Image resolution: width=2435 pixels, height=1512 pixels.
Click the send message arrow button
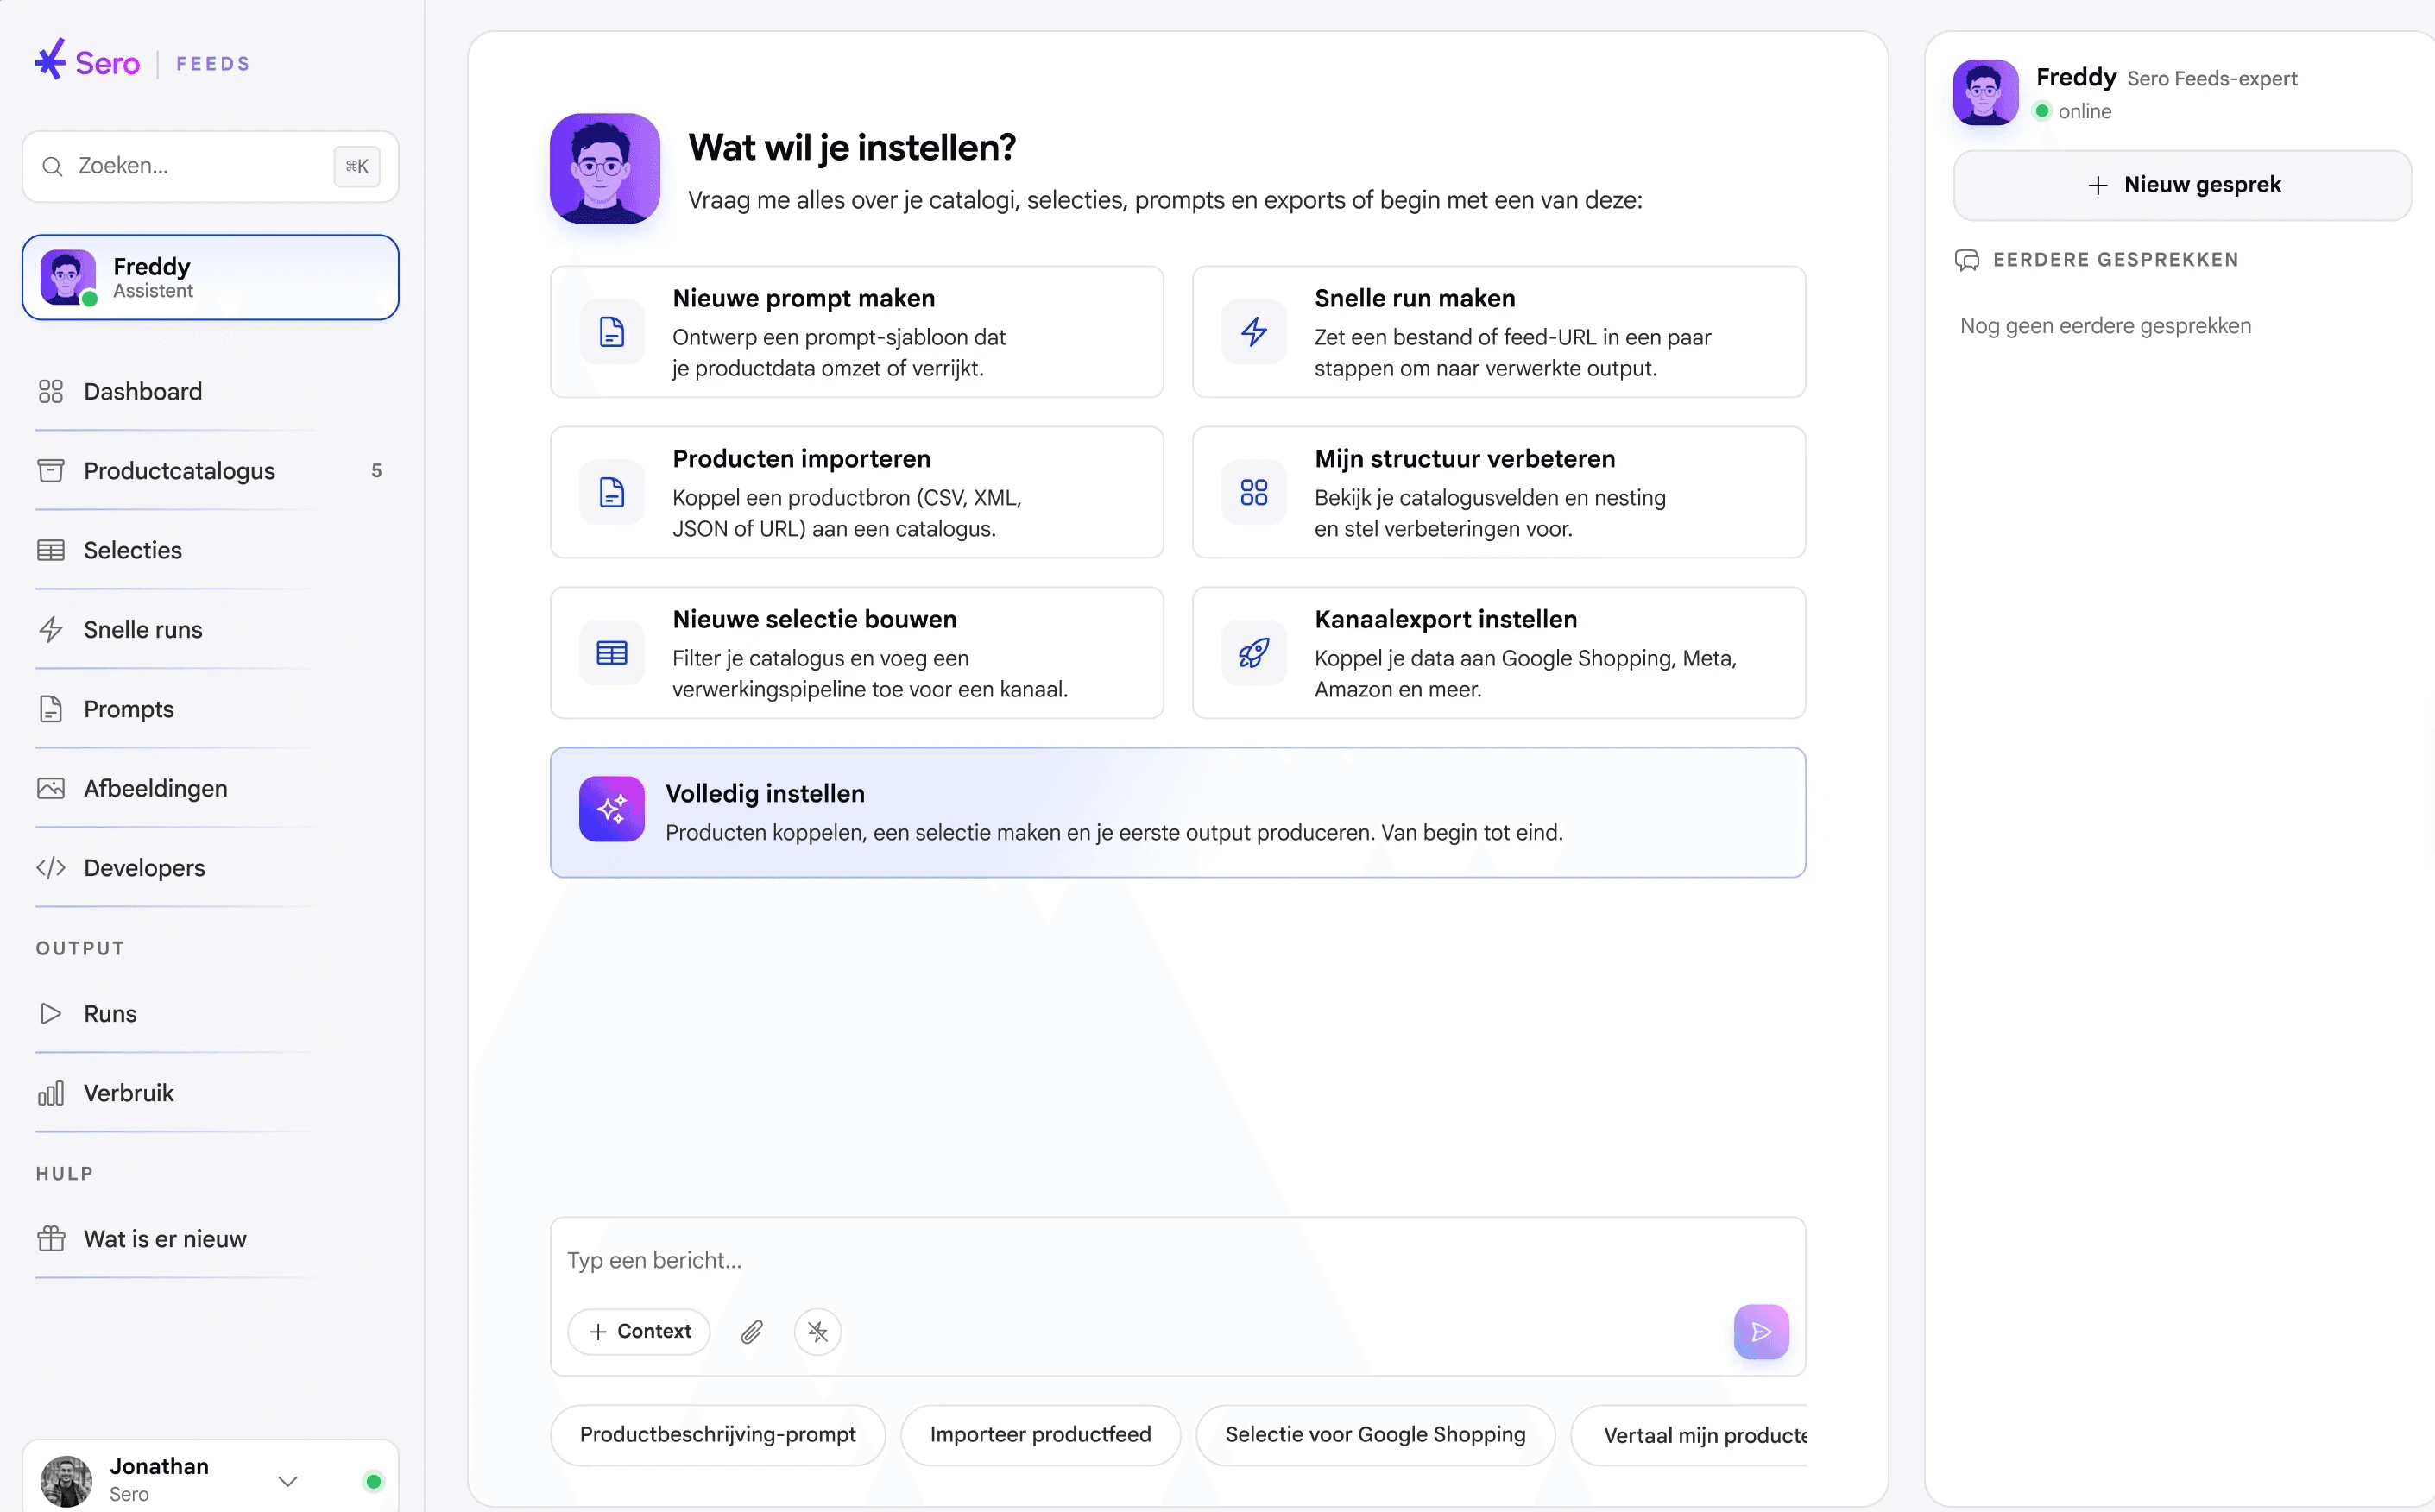point(1761,1331)
